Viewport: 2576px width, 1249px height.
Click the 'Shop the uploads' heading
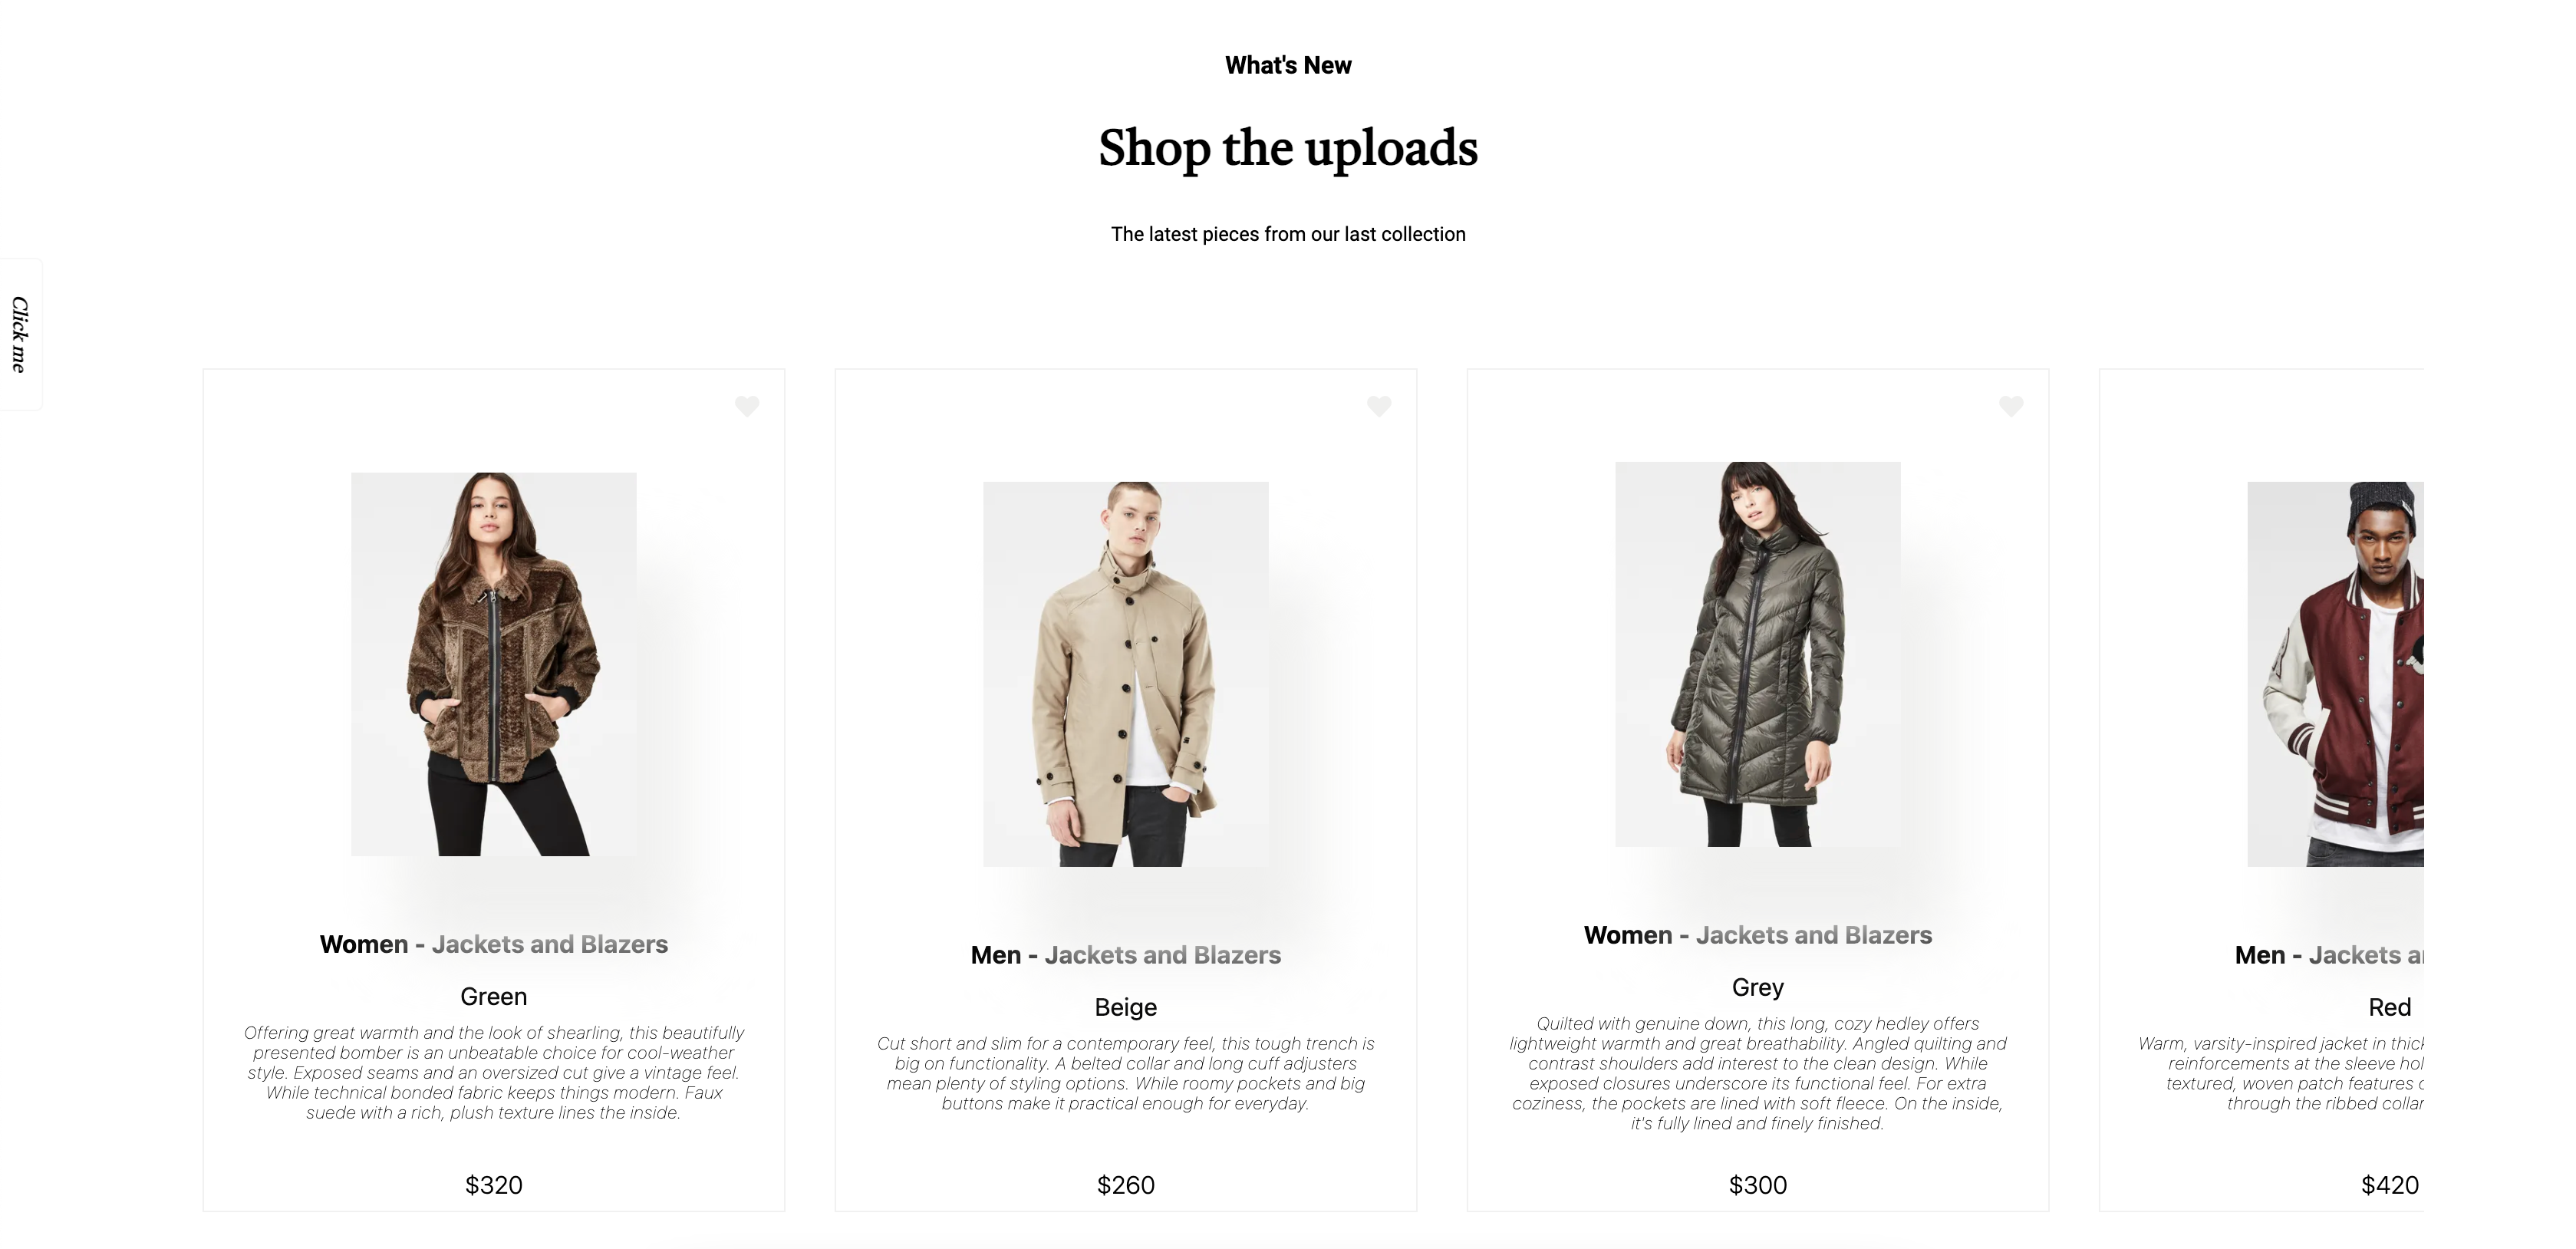click(1288, 148)
